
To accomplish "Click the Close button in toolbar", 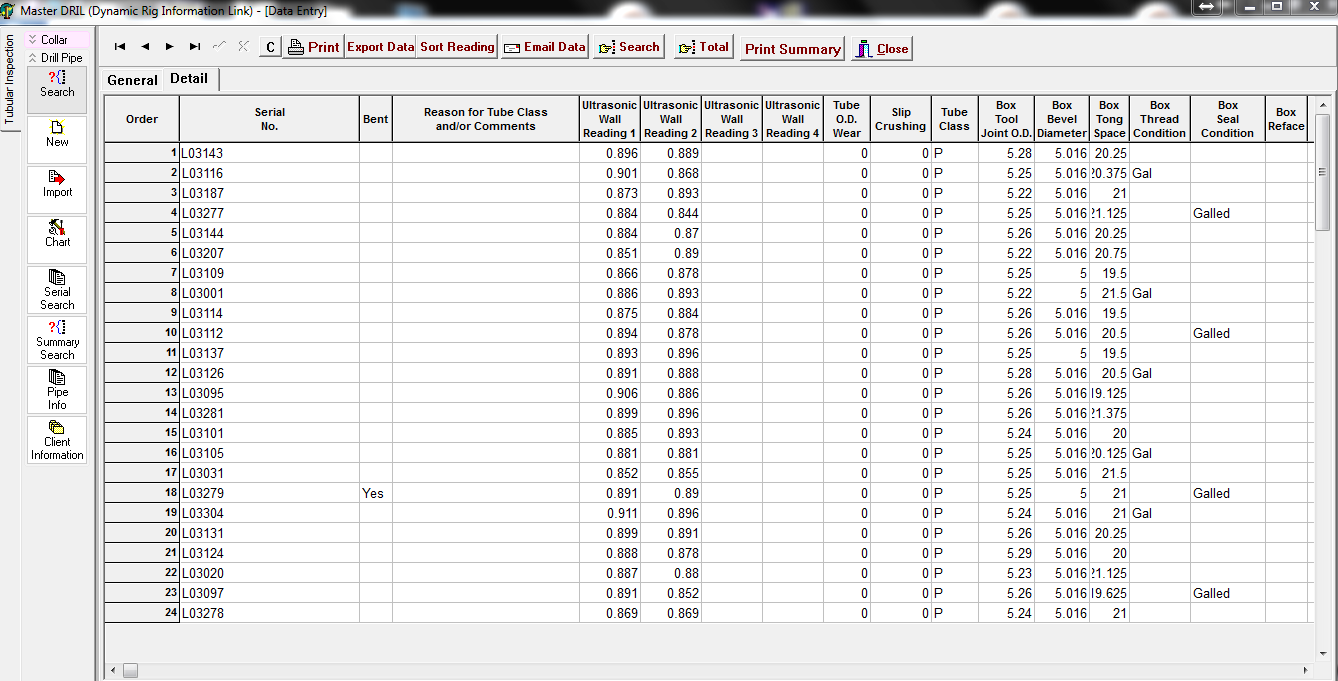I will (x=882, y=48).
